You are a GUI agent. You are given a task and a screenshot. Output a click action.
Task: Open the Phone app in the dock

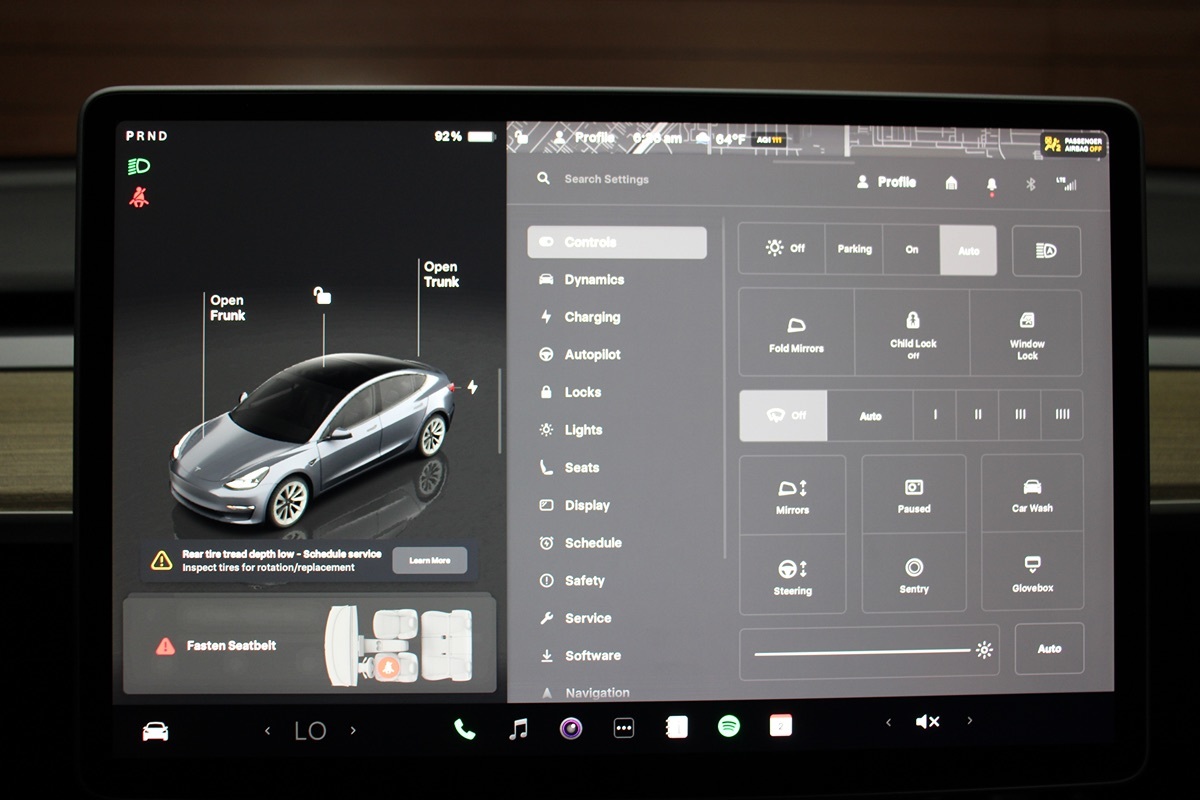(465, 728)
